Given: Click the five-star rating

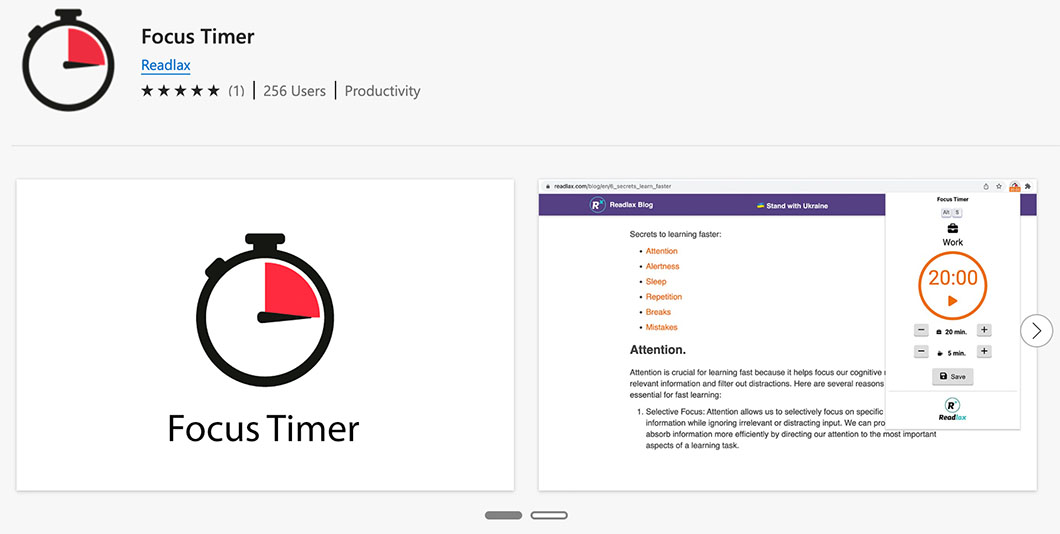Looking at the screenshot, I should (x=180, y=91).
